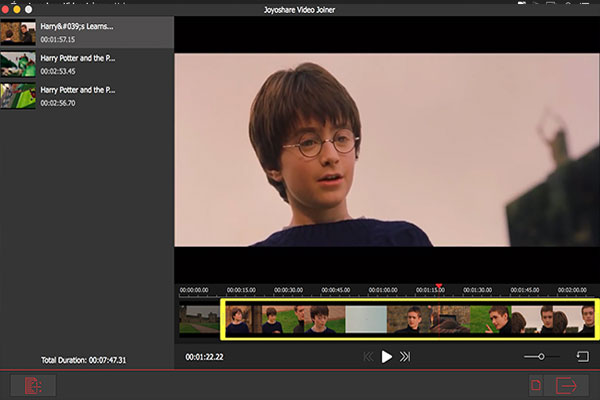Step to the previous frame
This screenshot has width=600, height=400.
369,357
